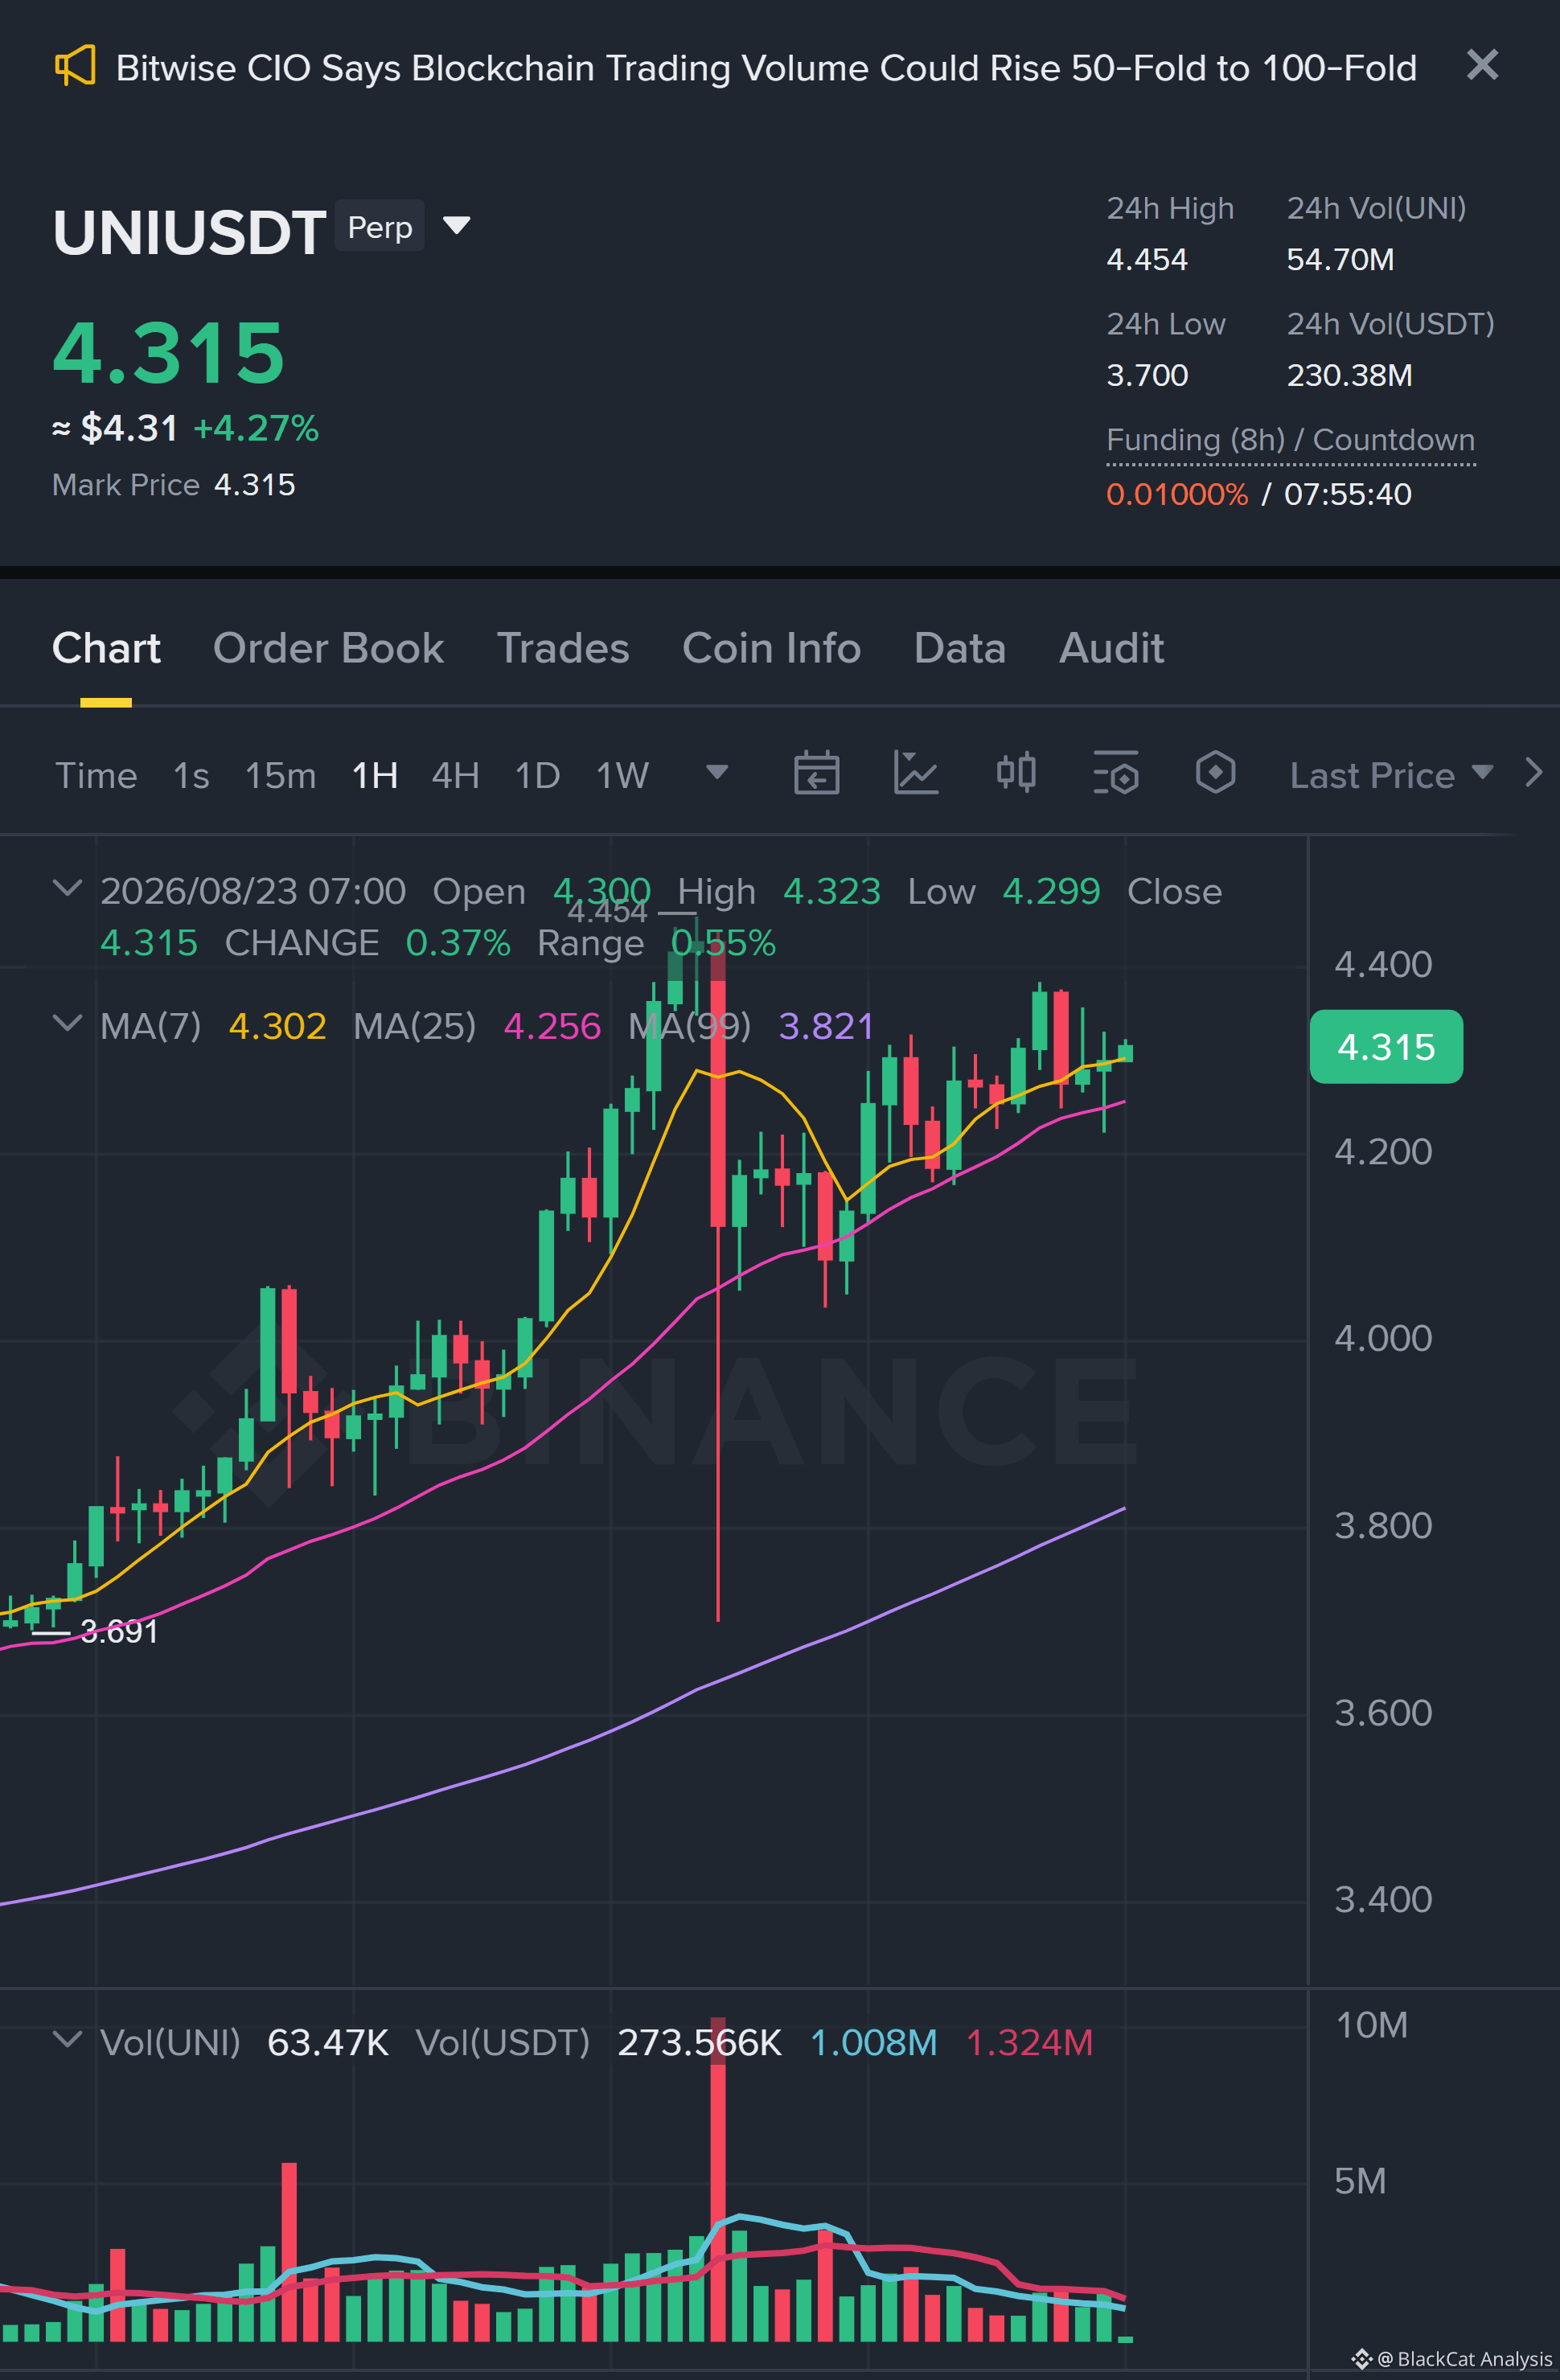
Task: Click the funding rate 0.01000%
Action: tap(1177, 494)
